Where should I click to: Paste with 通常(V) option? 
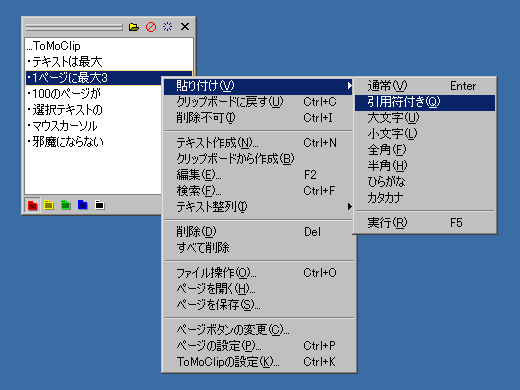[x=425, y=86]
